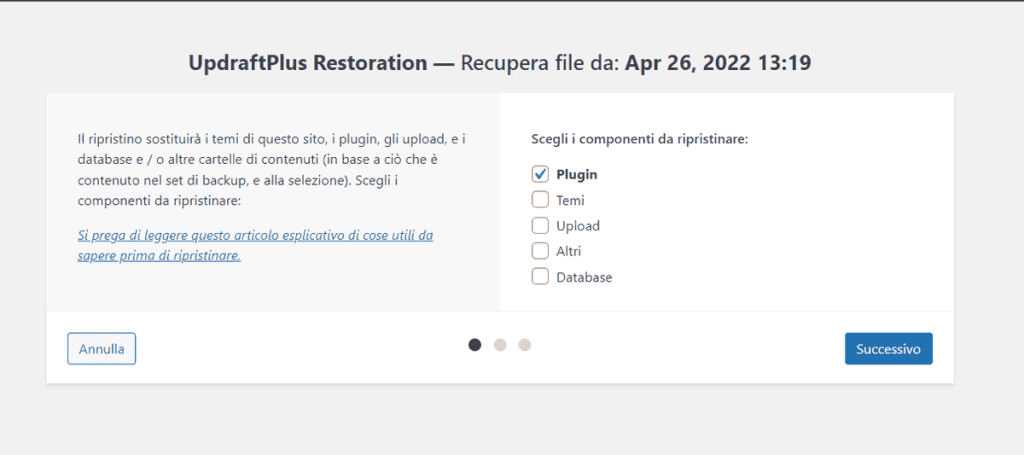Tick the Temi checkbox

(x=540, y=200)
